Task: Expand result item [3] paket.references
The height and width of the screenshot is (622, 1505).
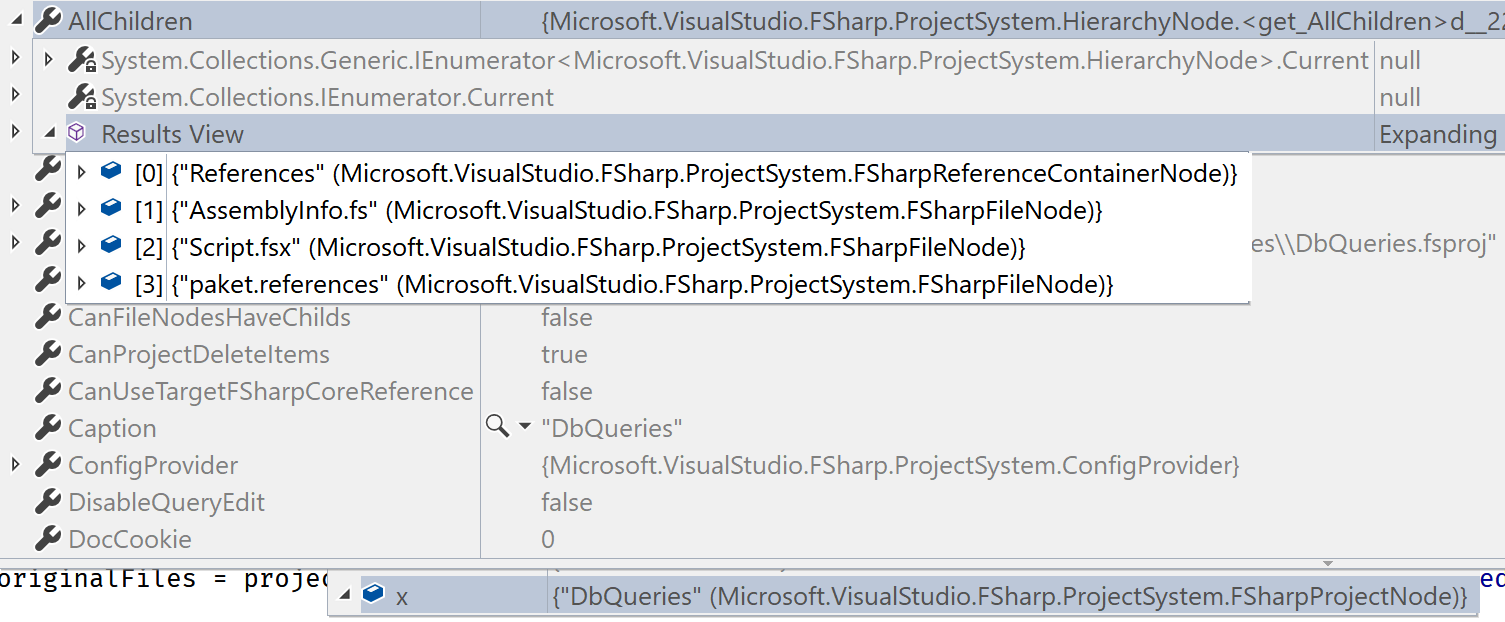Action: pyautogui.click(x=83, y=284)
